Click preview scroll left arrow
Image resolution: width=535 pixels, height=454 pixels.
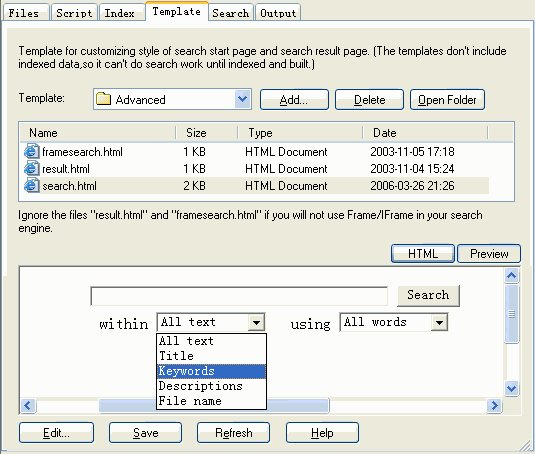coord(28,406)
